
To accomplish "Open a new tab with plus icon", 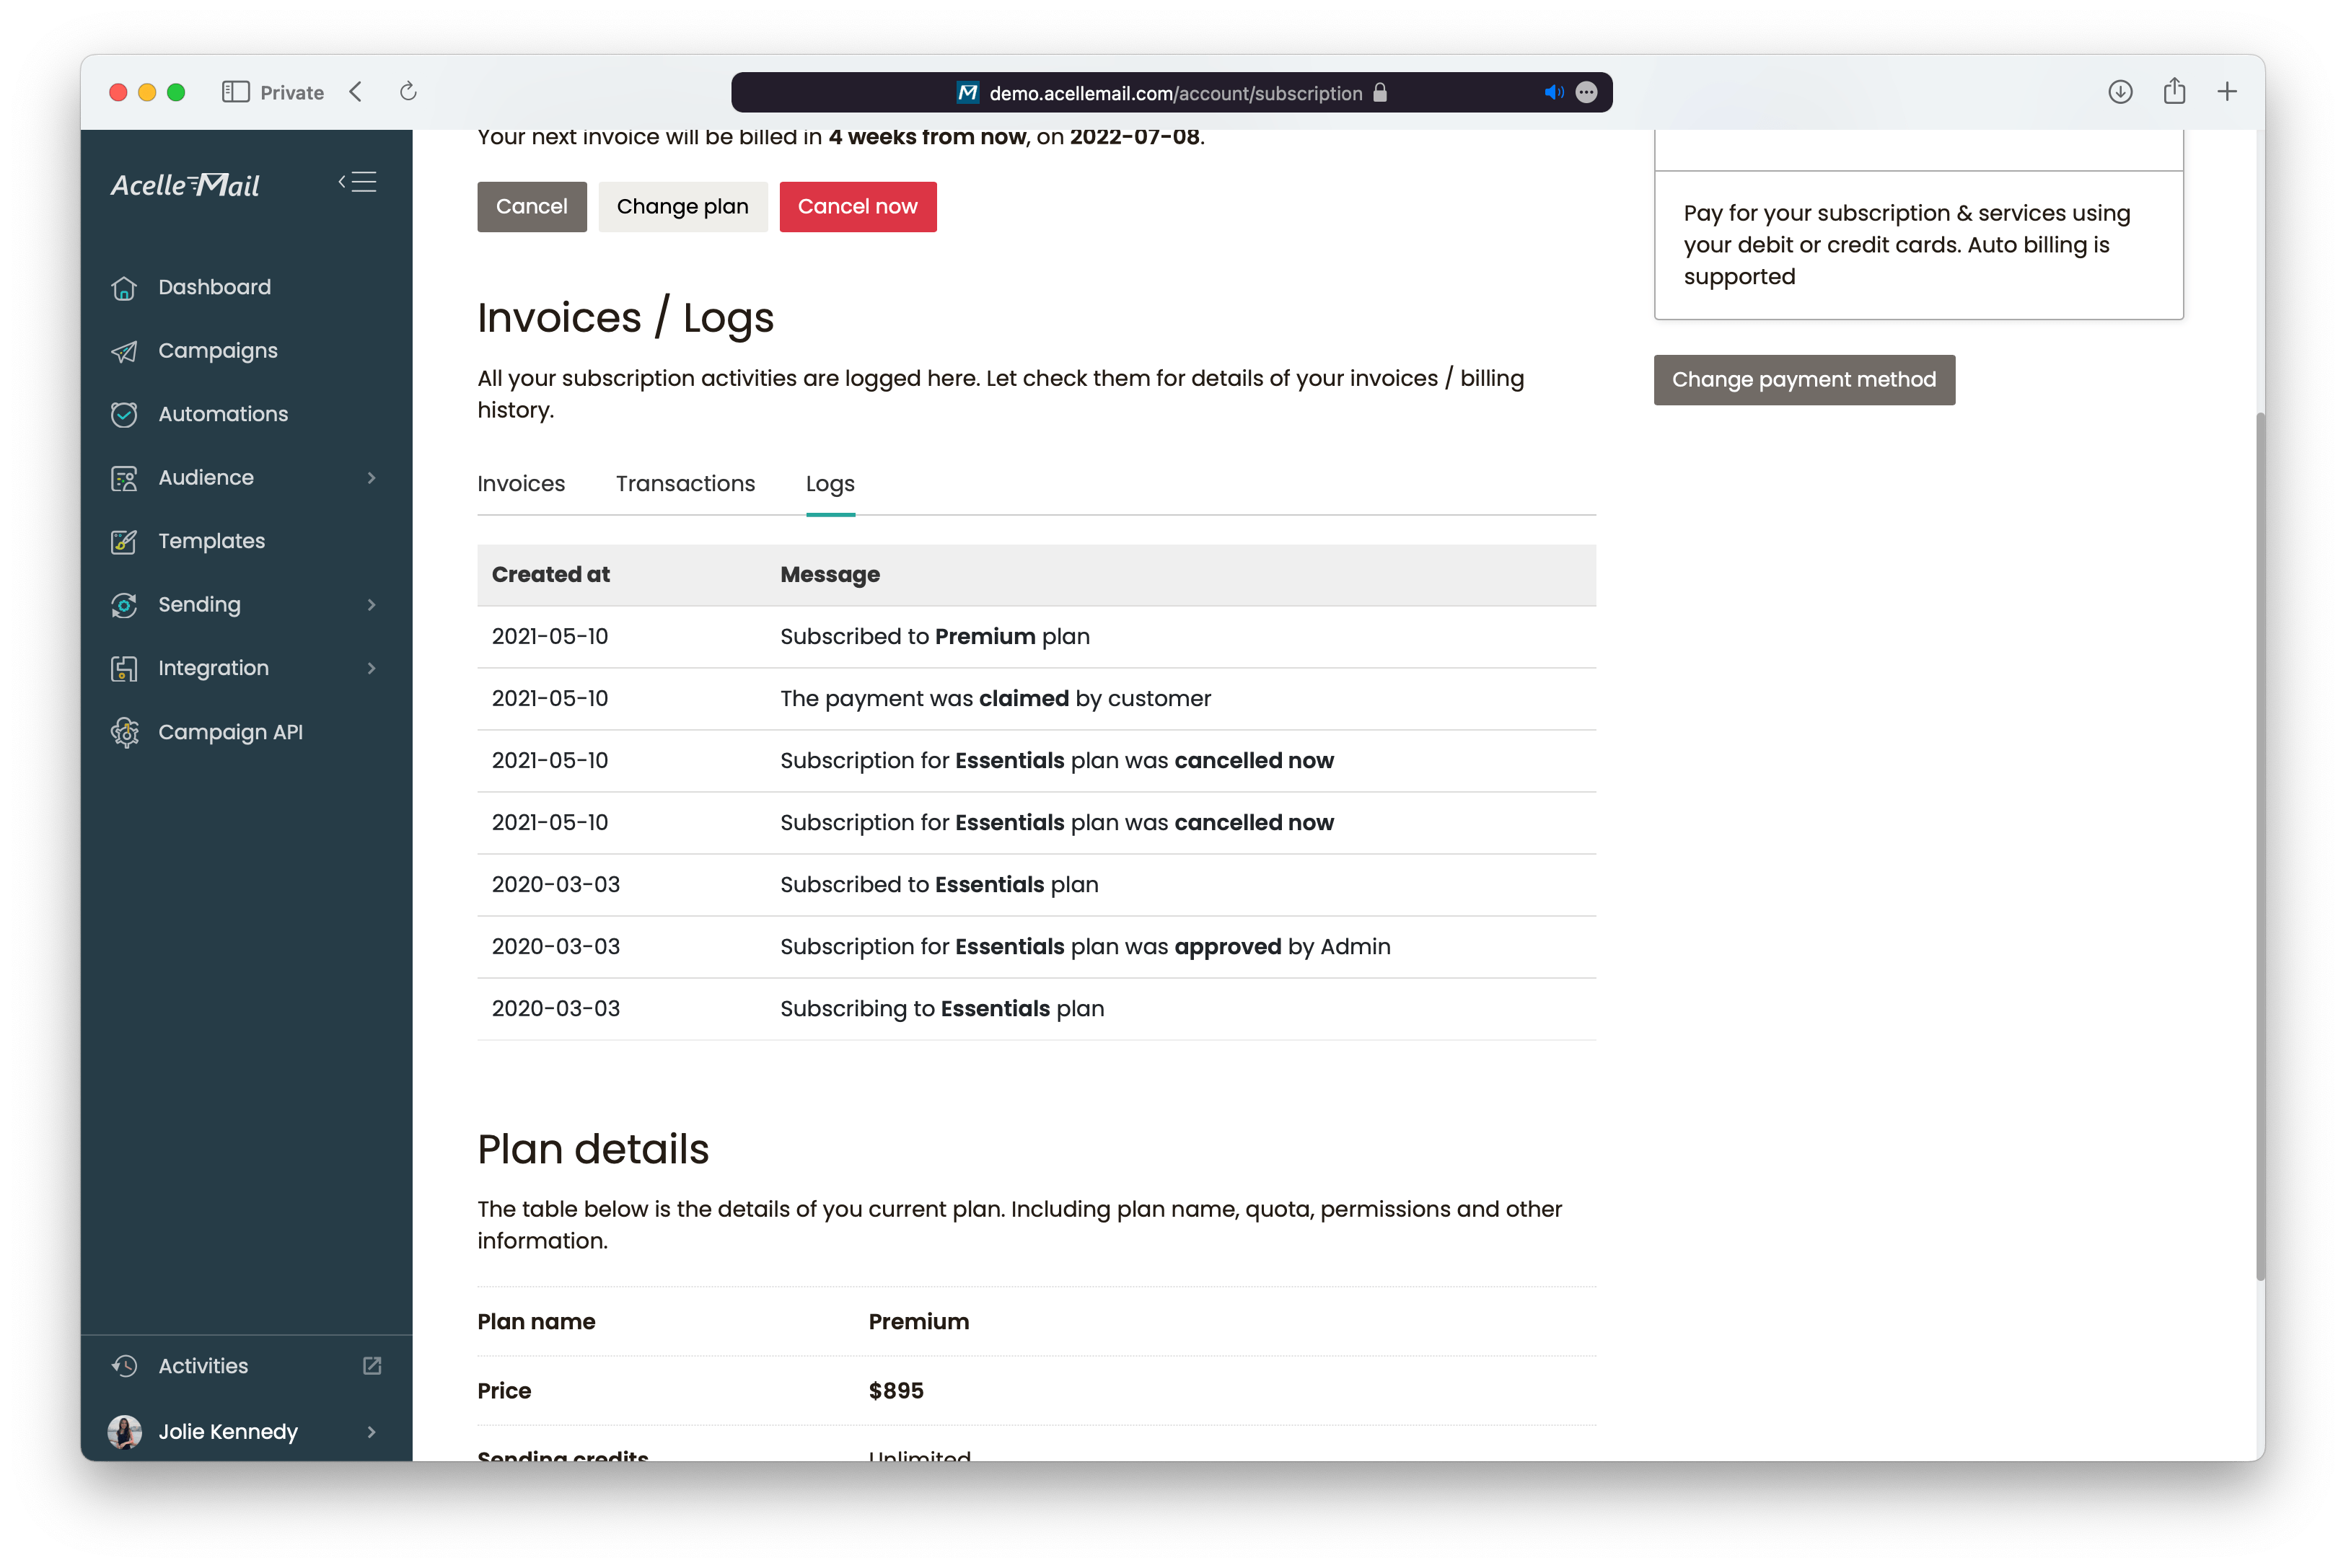I will click(2227, 92).
